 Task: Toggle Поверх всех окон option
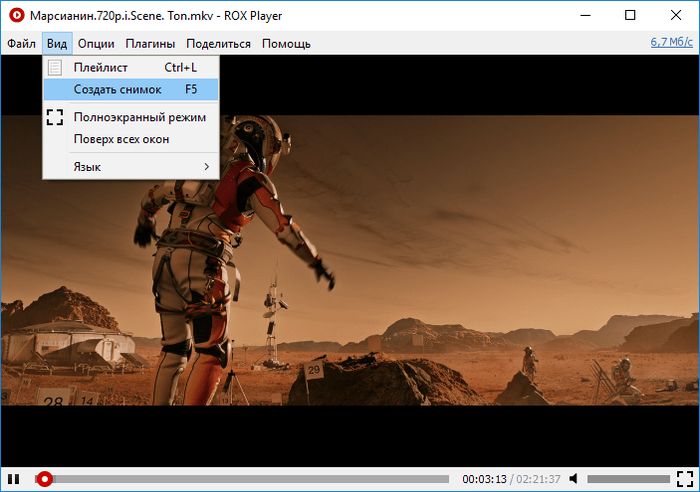(x=121, y=139)
